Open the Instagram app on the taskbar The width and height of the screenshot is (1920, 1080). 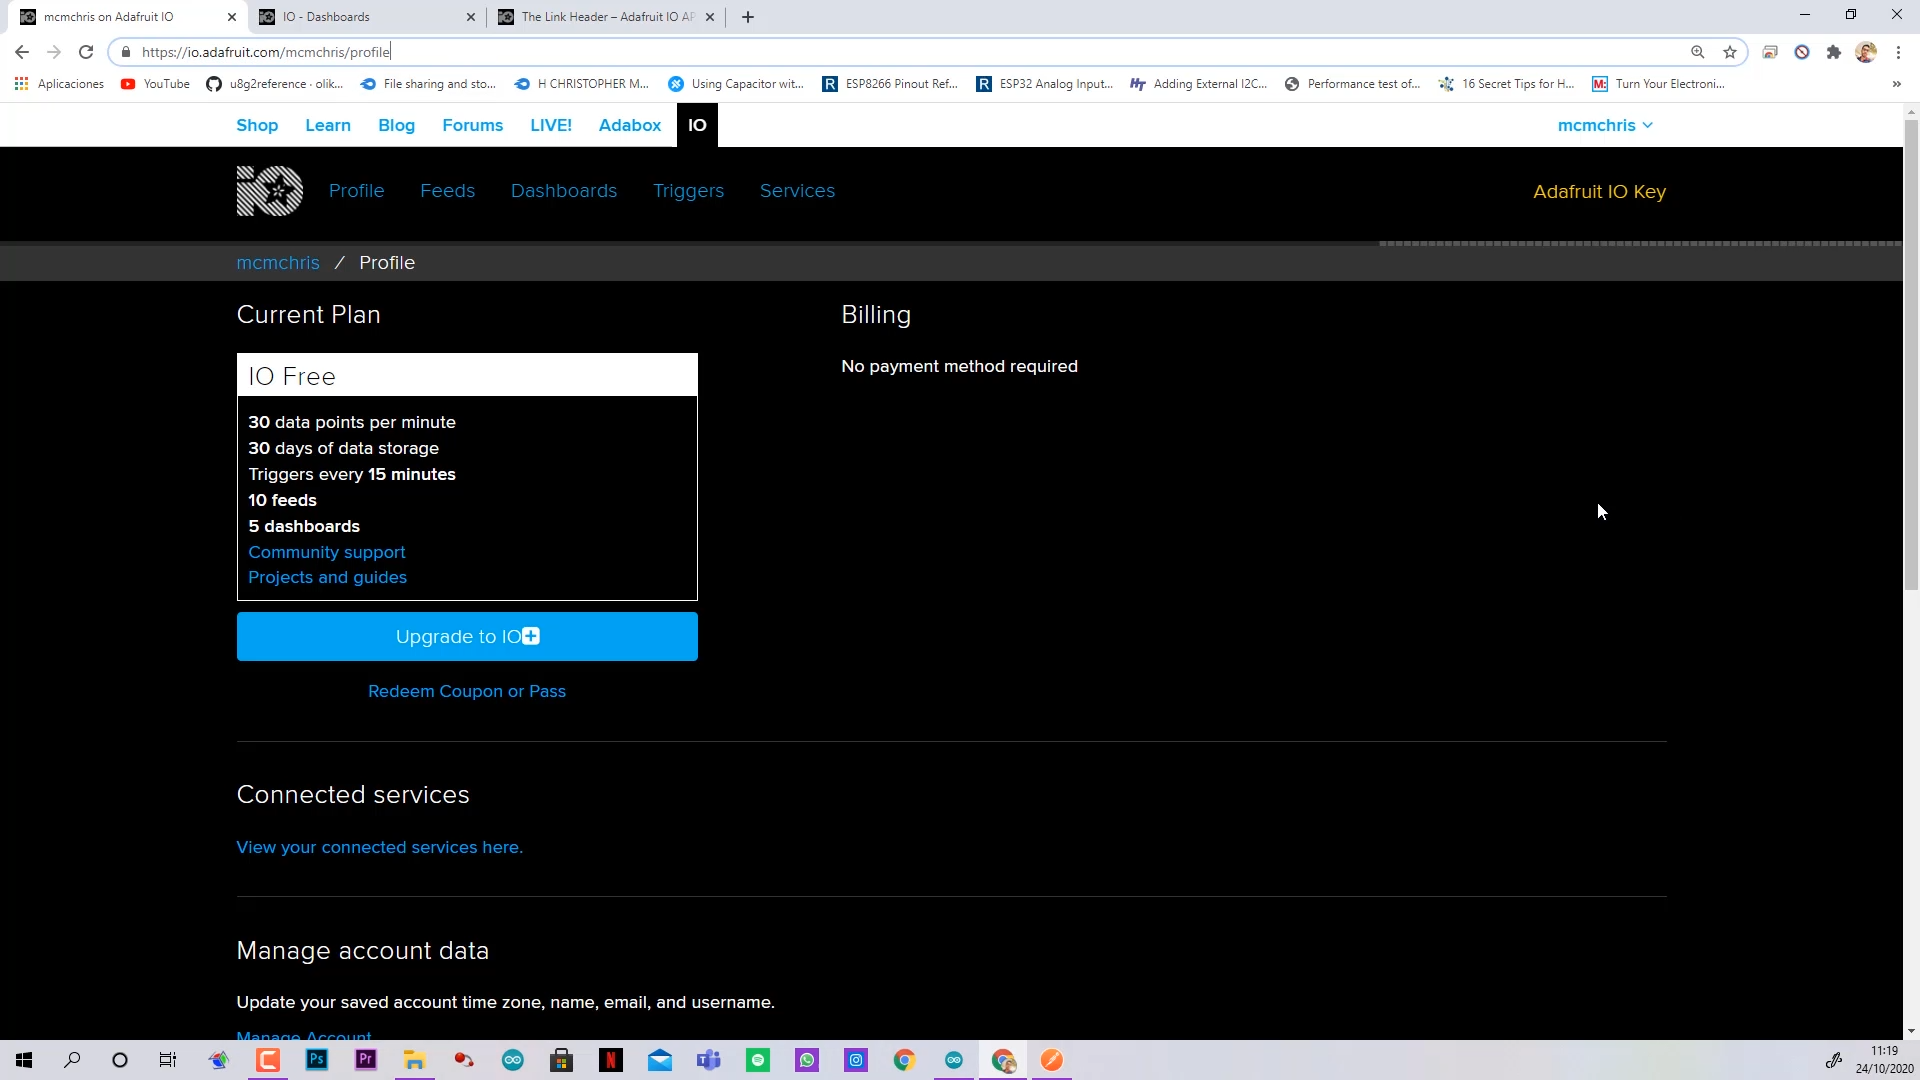pyautogui.click(x=856, y=1060)
